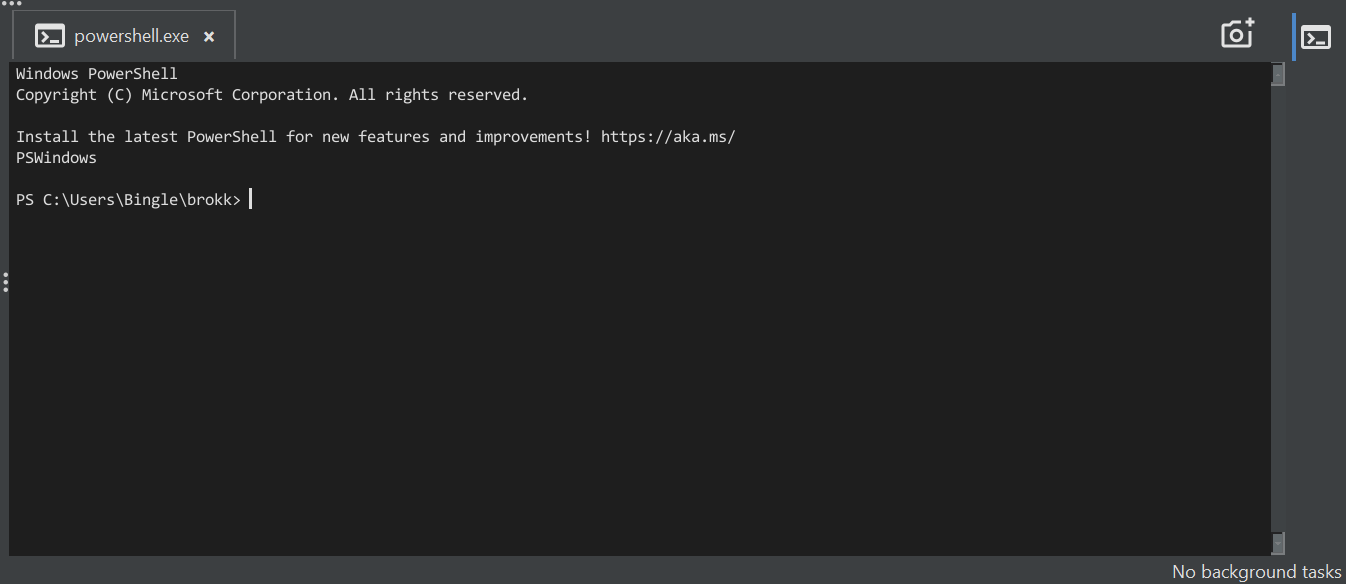The image size is (1346, 584).
Task: Click the camera-plus capture icon
Action: click(1237, 34)
